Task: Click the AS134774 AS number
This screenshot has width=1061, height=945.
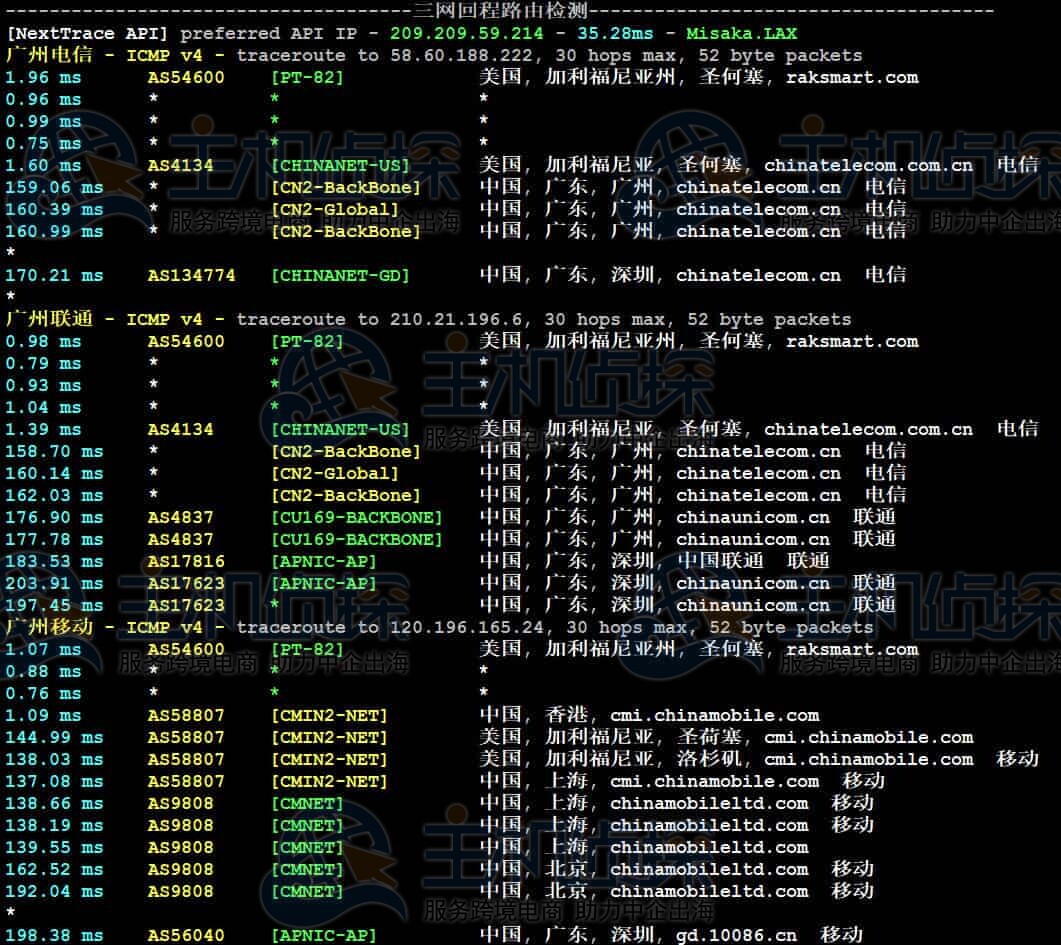Action: 192,275
